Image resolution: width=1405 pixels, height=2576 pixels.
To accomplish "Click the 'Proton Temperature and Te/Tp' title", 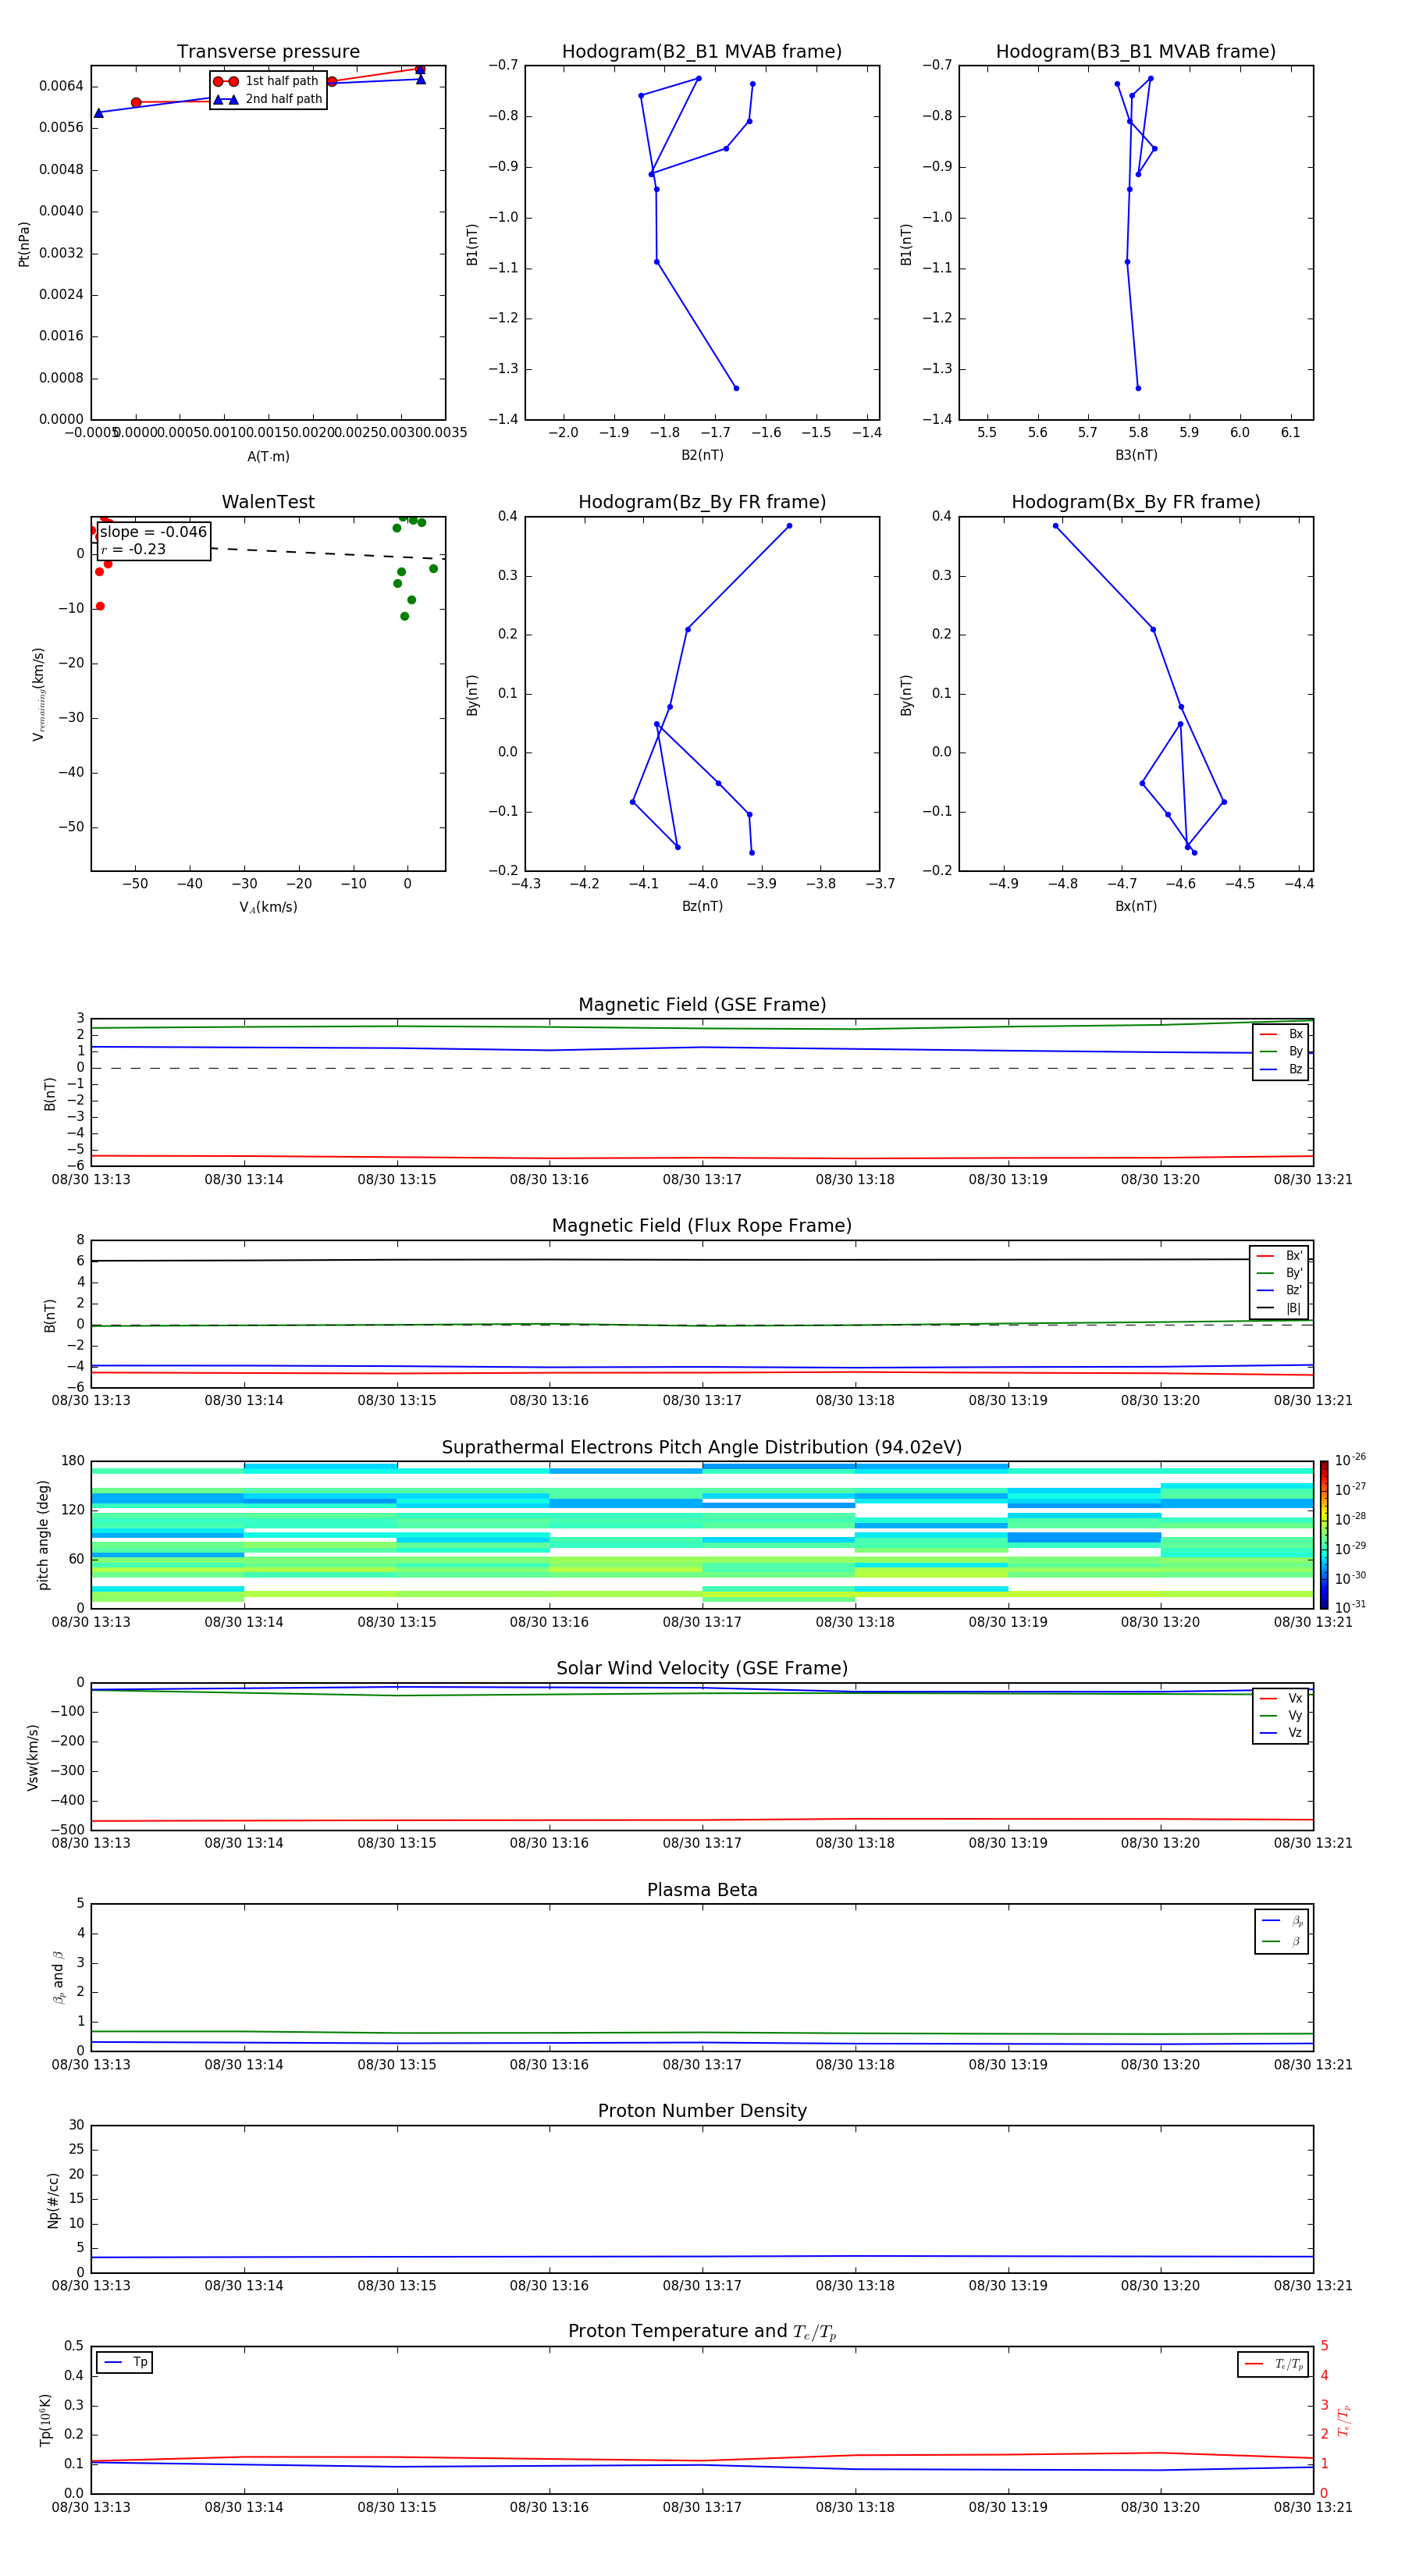I will (x=702, y=2331).
